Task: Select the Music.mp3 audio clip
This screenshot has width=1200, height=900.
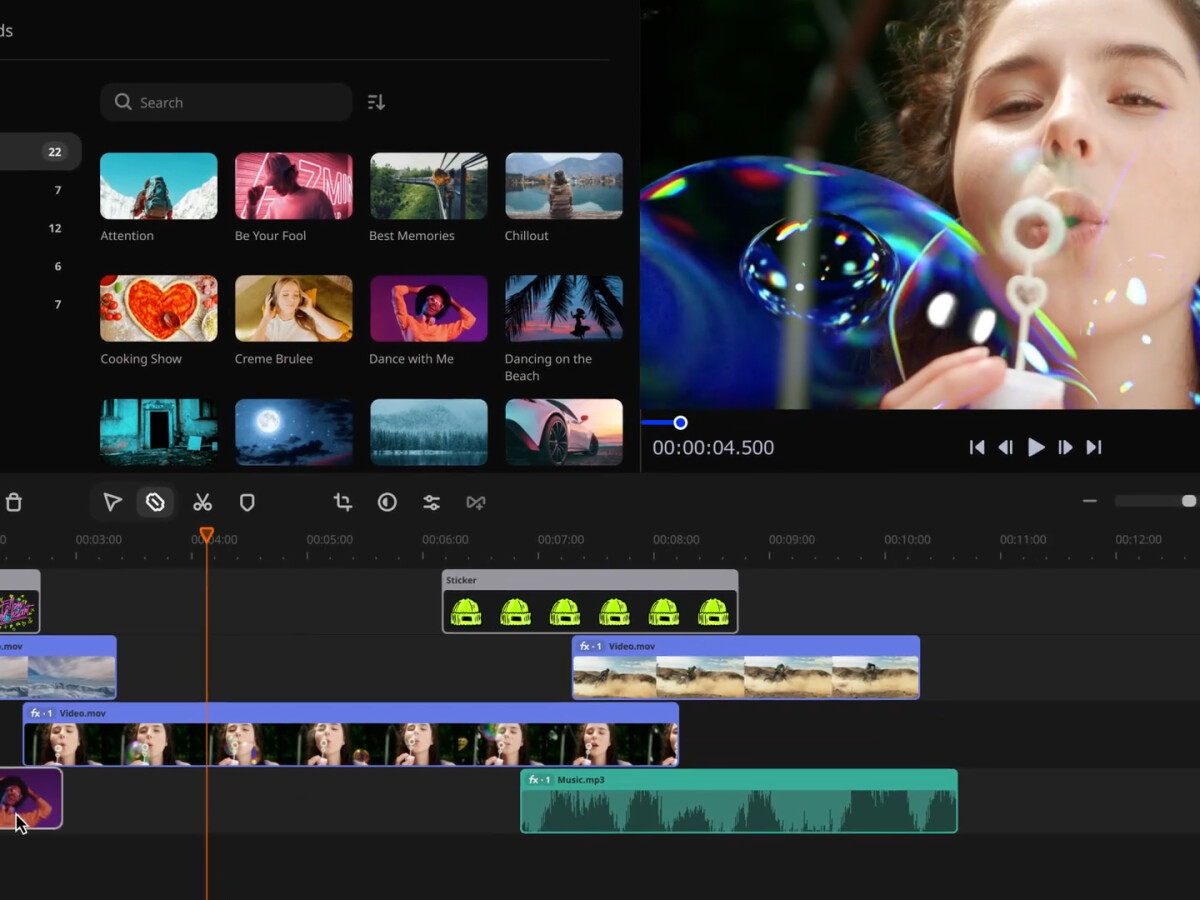Action: [738, 801]
